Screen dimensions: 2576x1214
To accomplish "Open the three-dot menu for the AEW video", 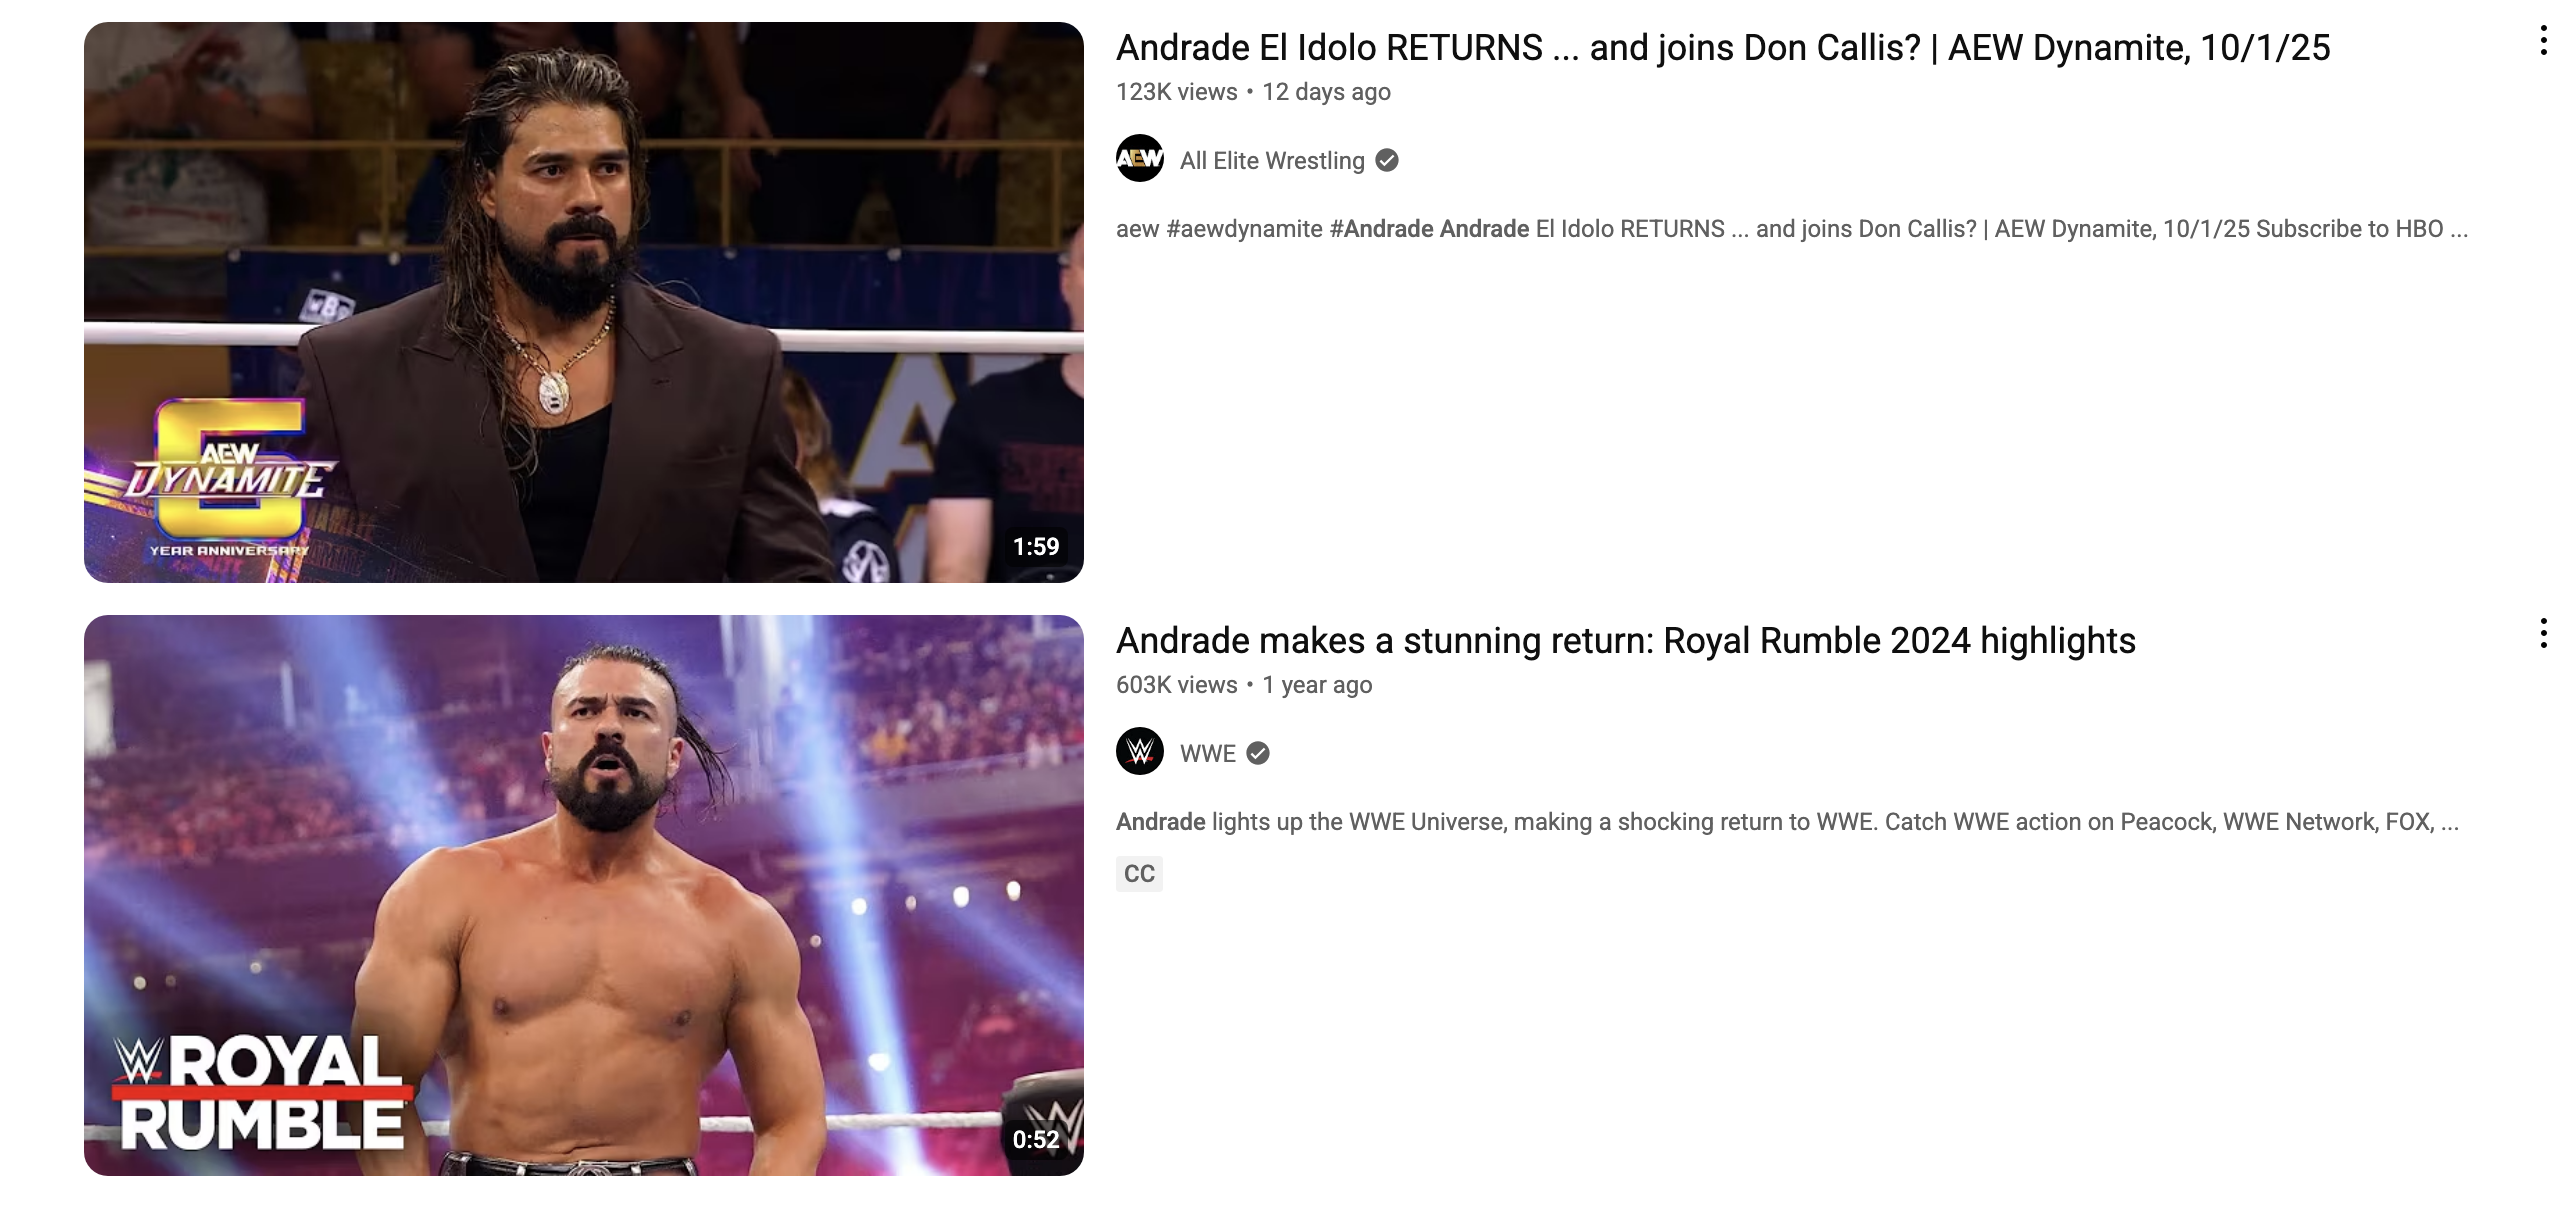I will pos(2543,41).
